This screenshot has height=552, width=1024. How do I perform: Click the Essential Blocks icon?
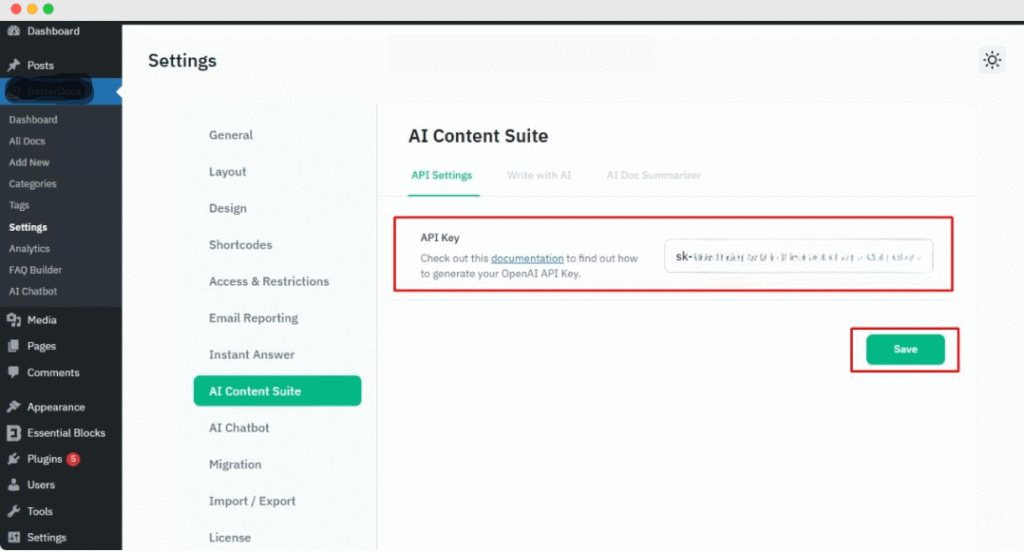14,433
